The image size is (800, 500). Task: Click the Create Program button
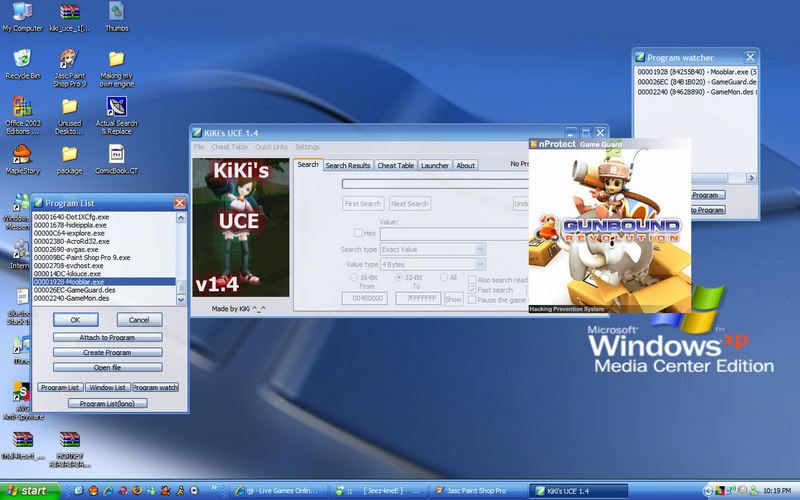[x=107, y=352]
